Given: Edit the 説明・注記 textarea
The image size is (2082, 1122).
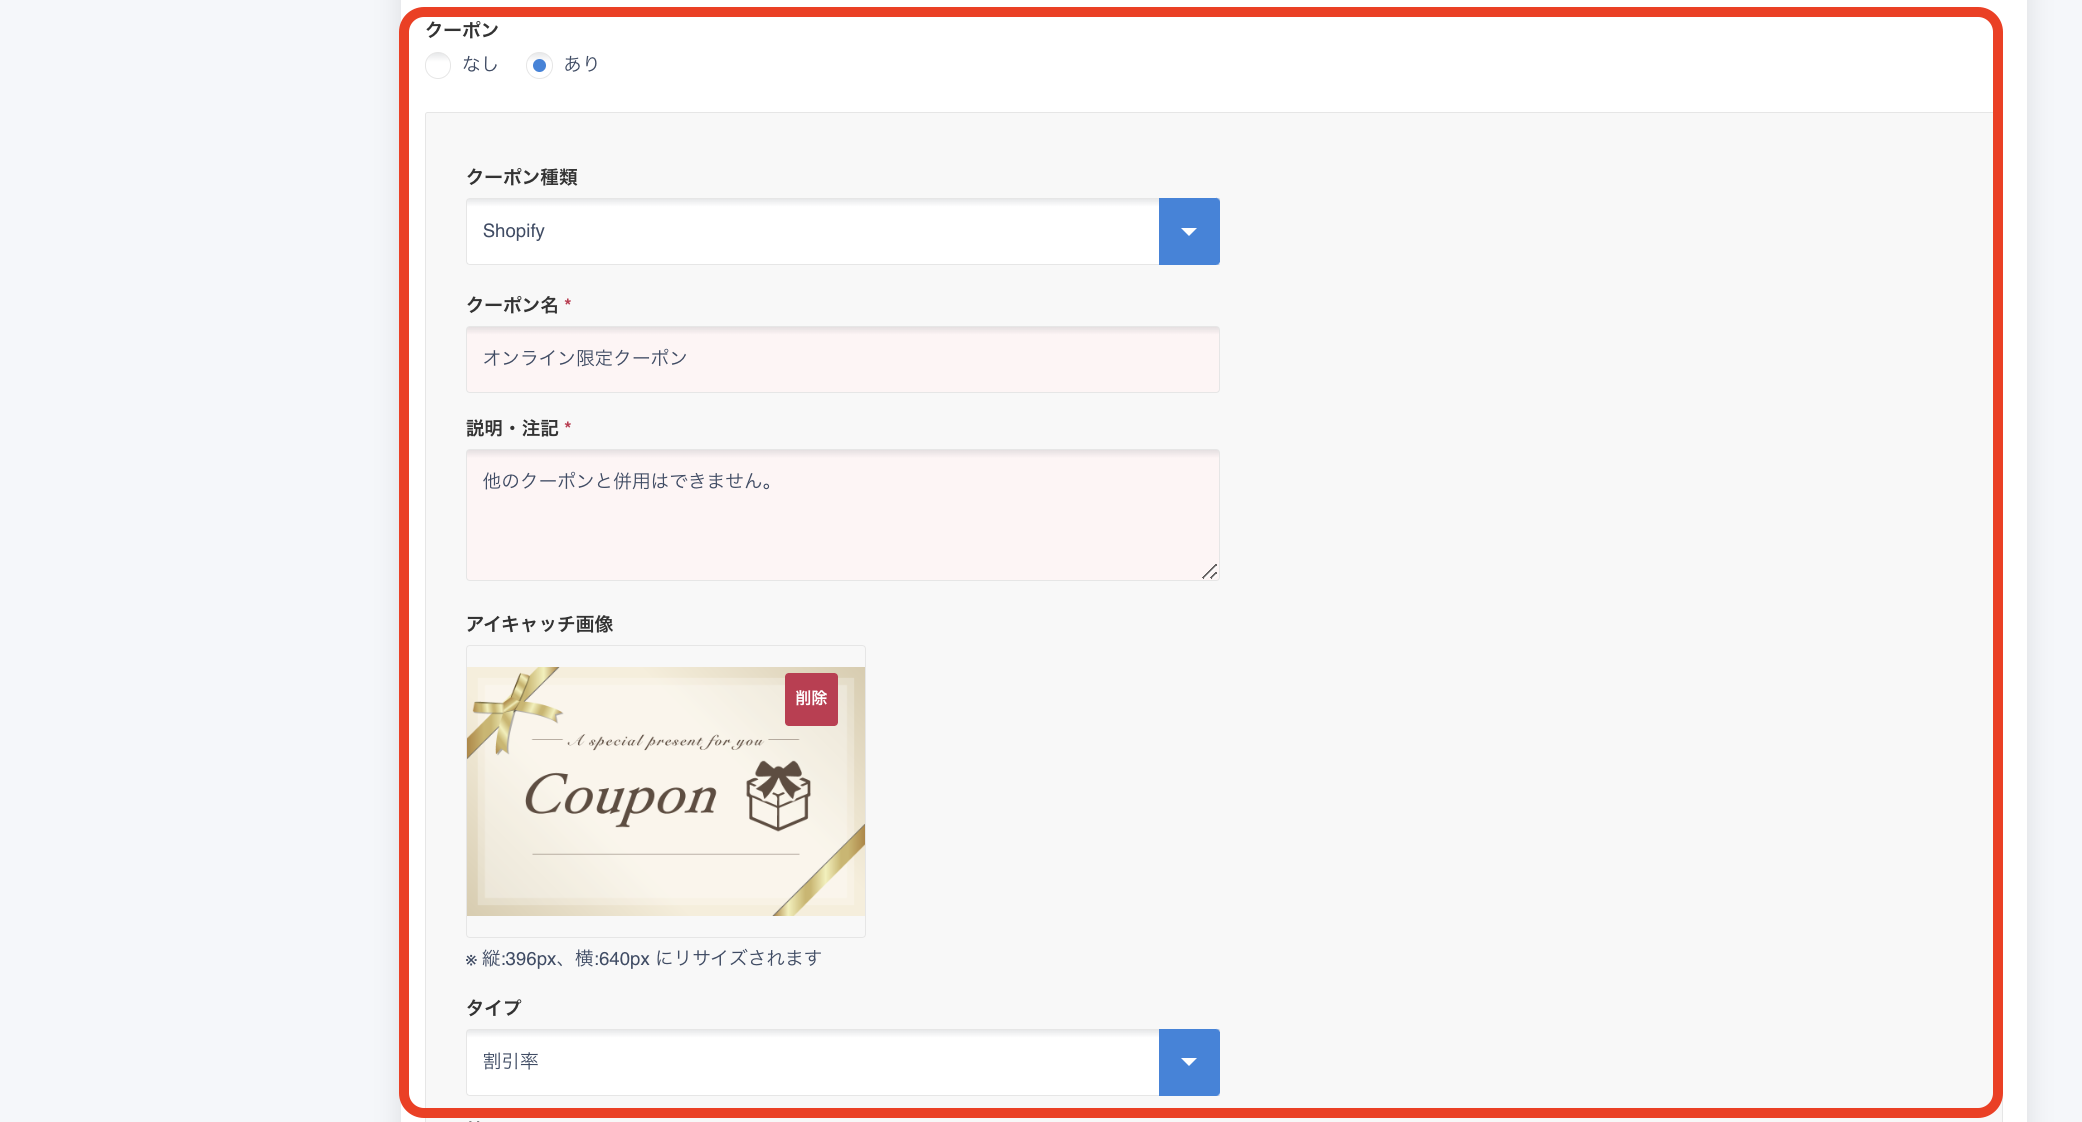Looking at the screenshot, I should coord(842,515).
